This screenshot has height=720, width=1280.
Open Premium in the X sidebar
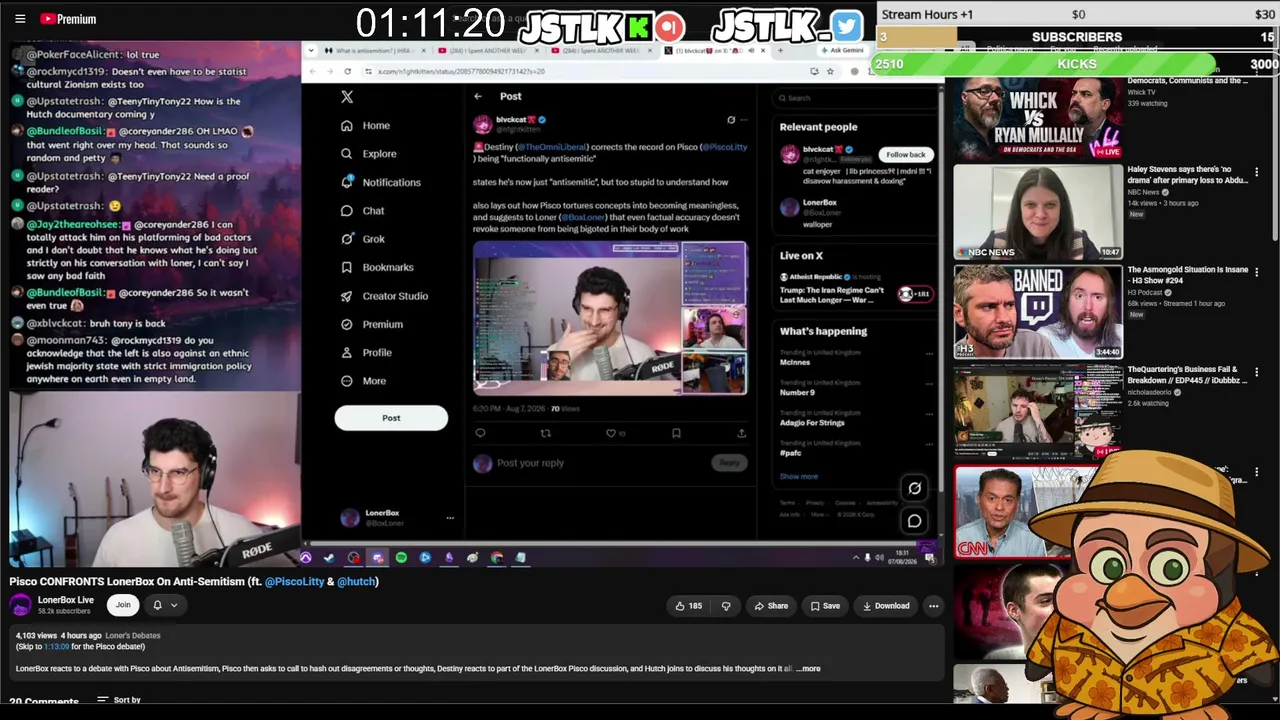click(x=371, y=324)
